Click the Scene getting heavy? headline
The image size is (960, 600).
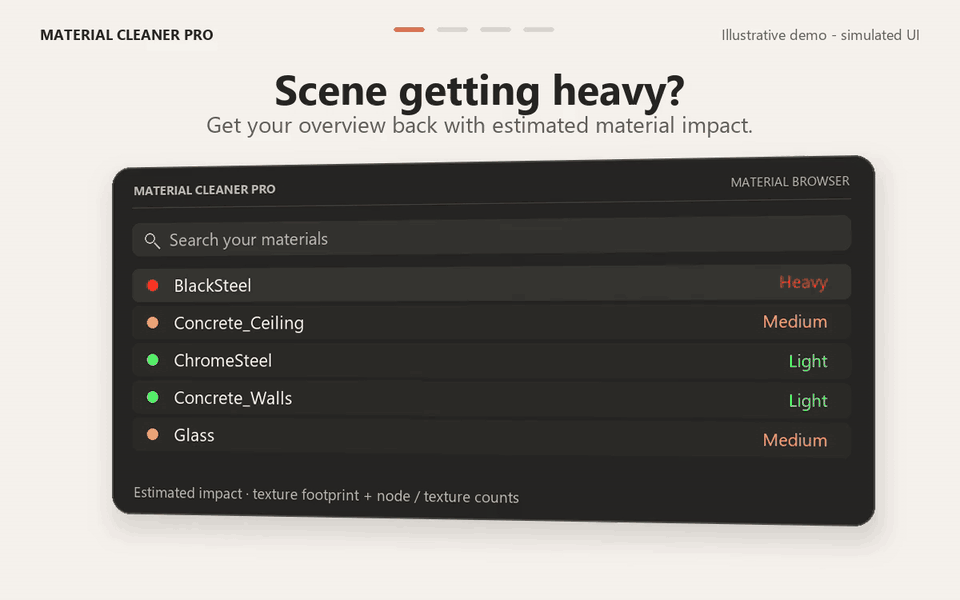[x=479, y=91]
